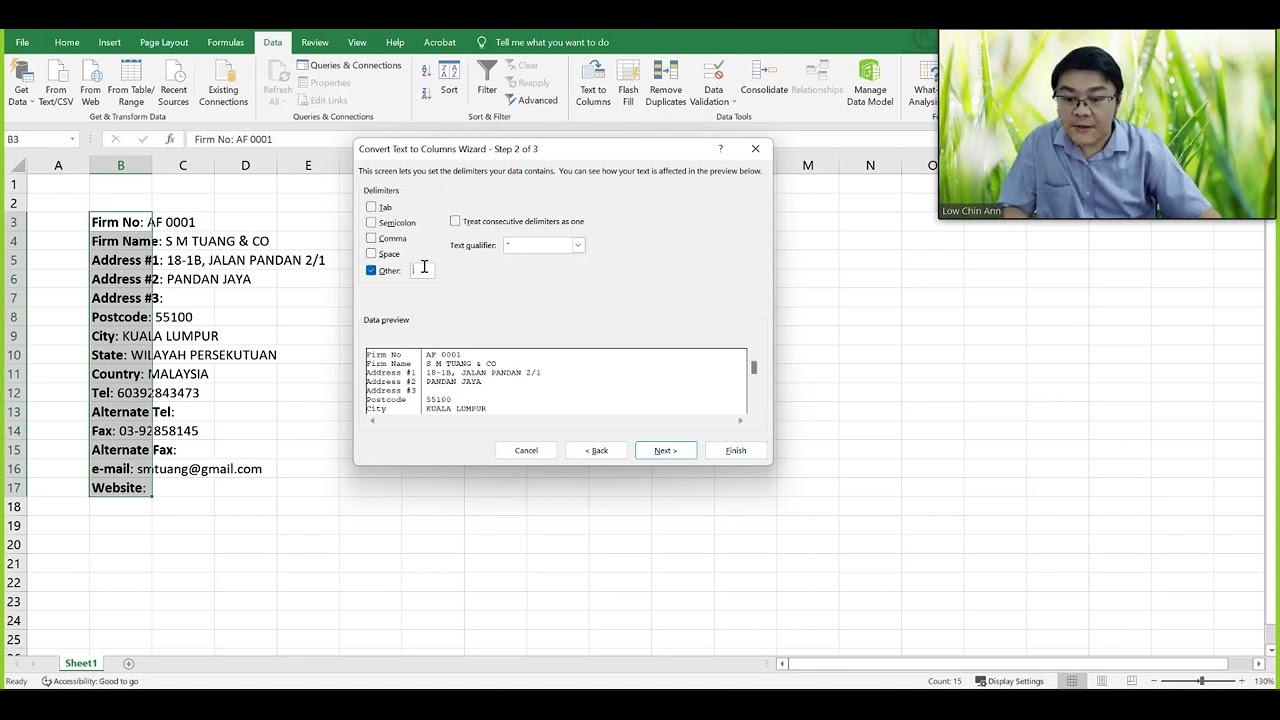
Task: Click the zoom slider handle
Action: (1201, 681)
